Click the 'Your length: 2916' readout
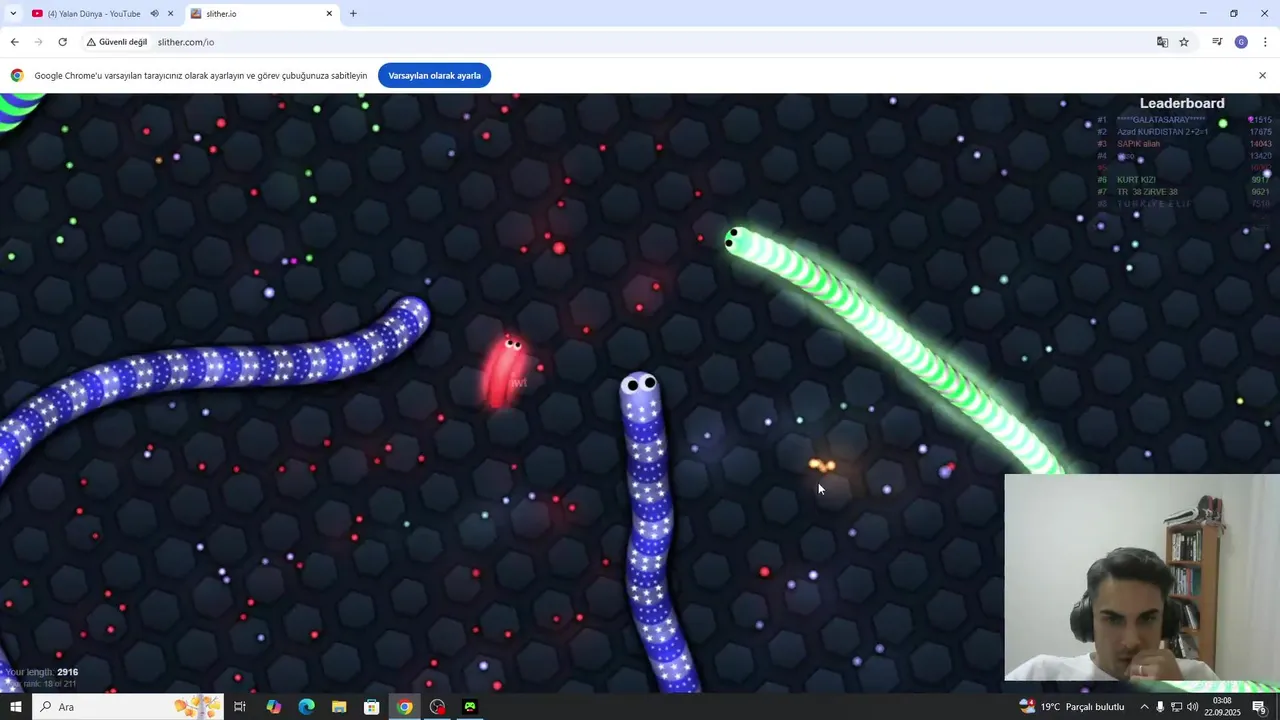Screen dimensions: 1280x720 (42, 672)
